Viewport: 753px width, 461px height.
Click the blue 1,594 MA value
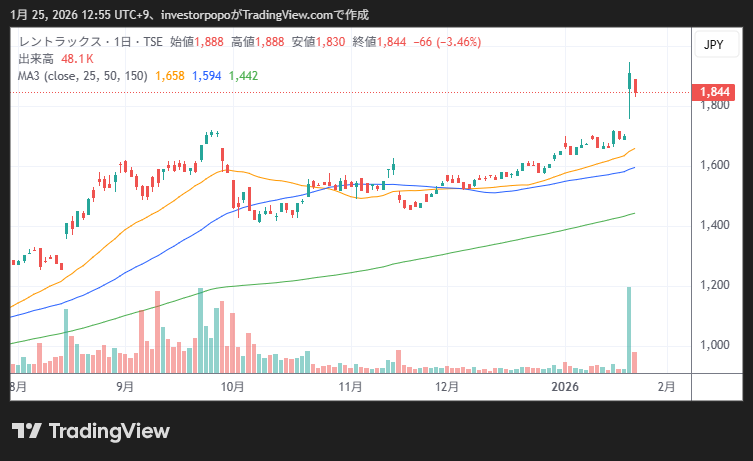point(207,75)
